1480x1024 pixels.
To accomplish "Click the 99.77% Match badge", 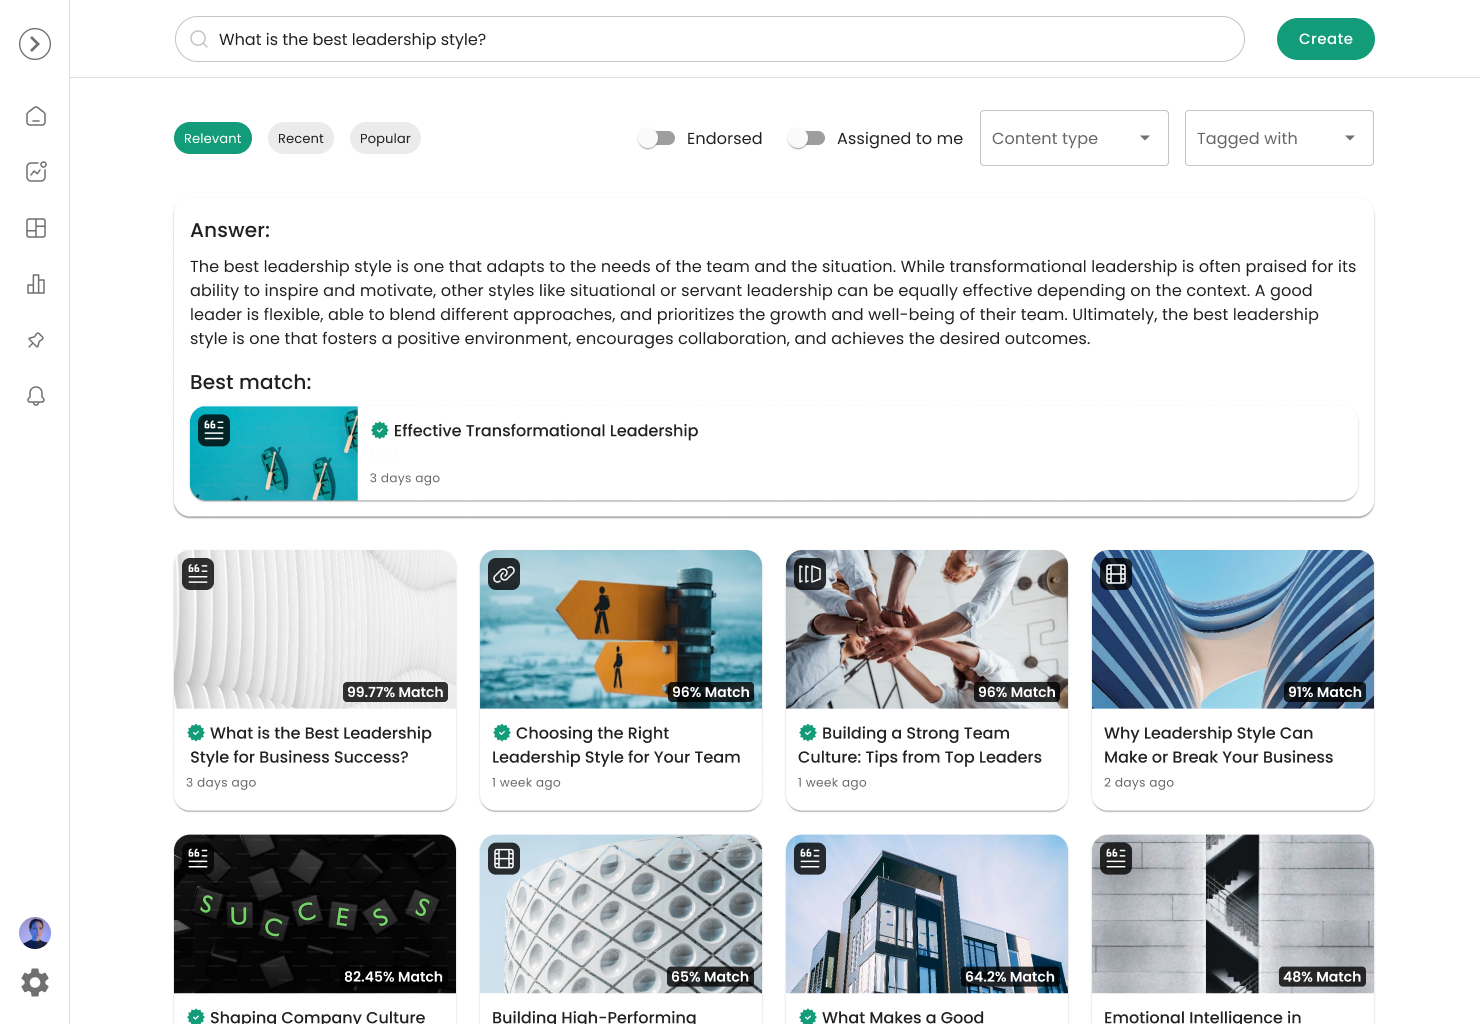I will tap(395, 692).
